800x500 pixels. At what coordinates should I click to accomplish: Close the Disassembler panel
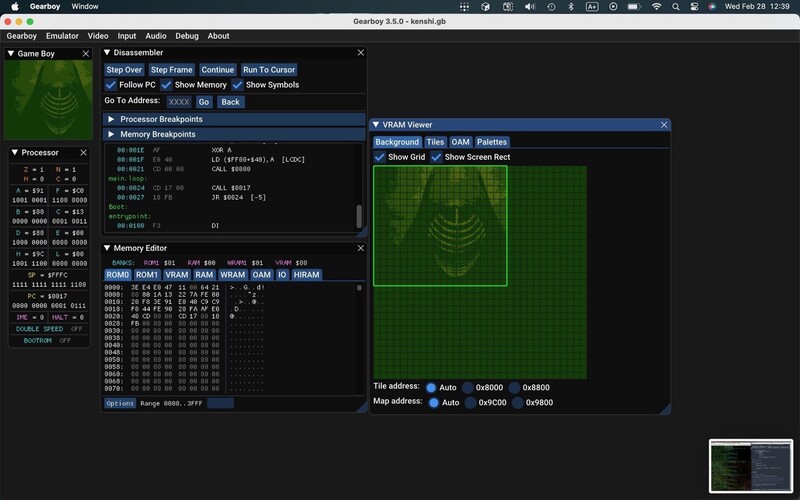tap(361, 53)
